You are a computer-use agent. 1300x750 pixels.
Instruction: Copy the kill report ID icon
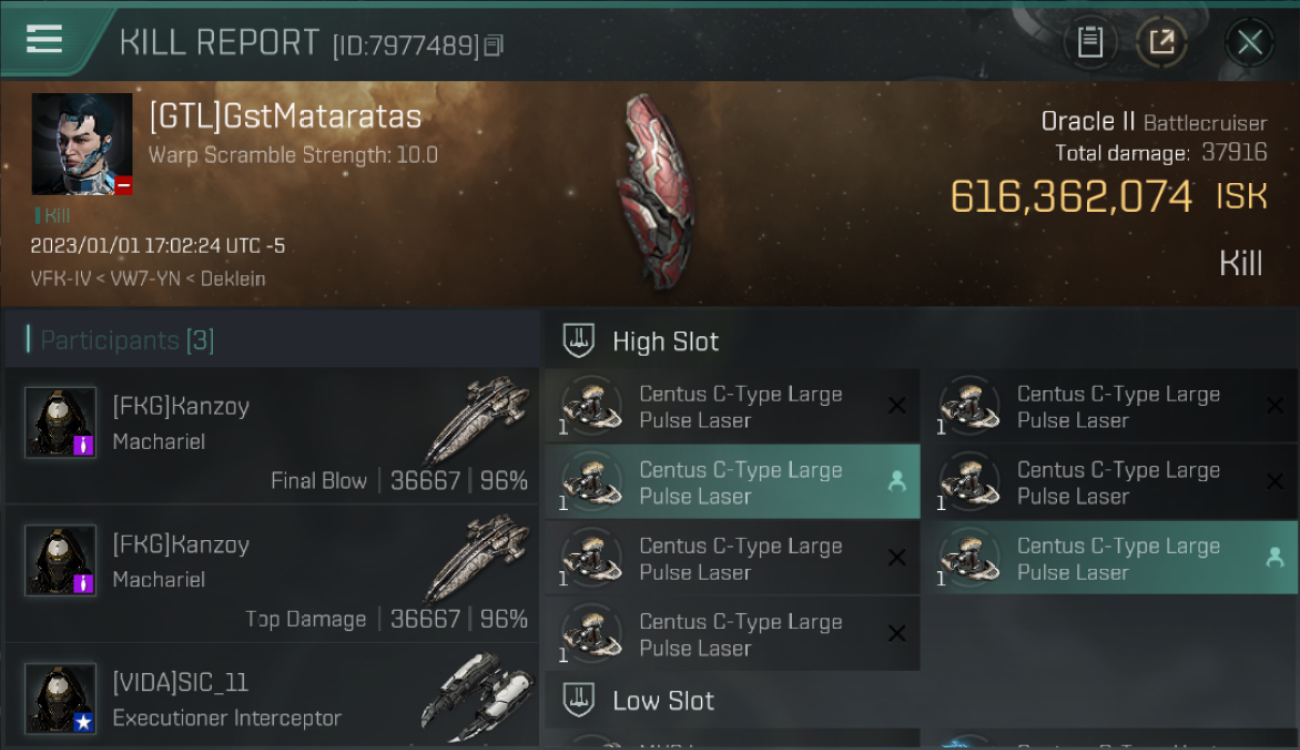coord(494,46)
